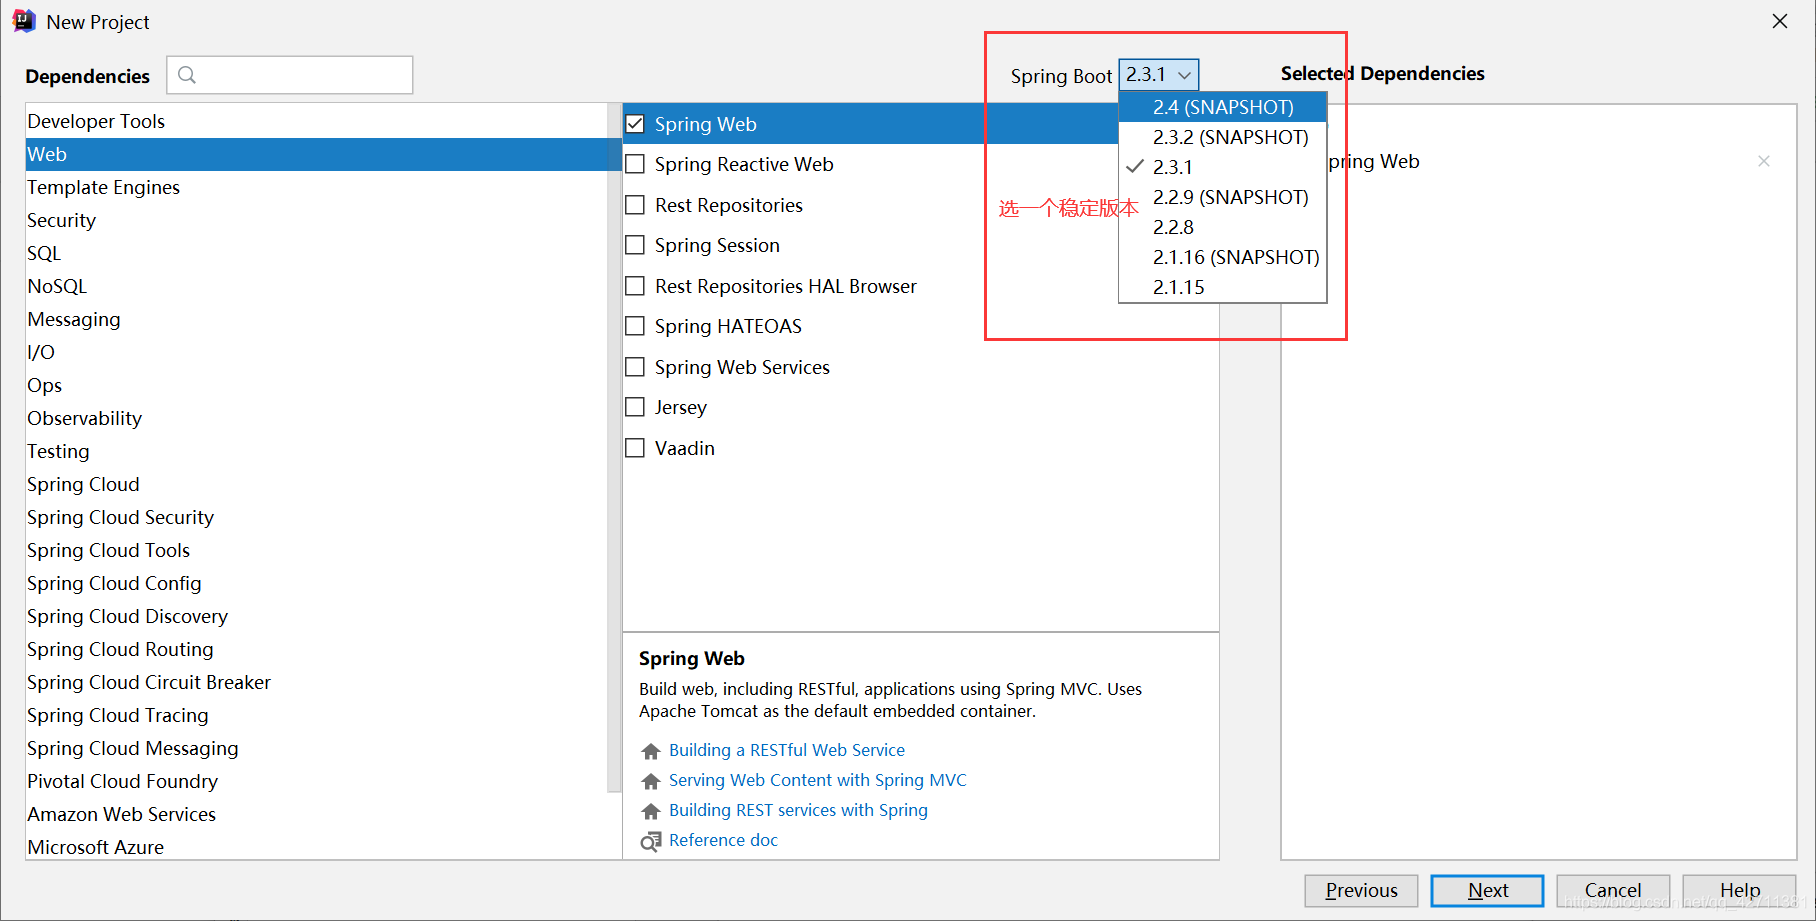Proceed with the Next button

point(1487,890)
